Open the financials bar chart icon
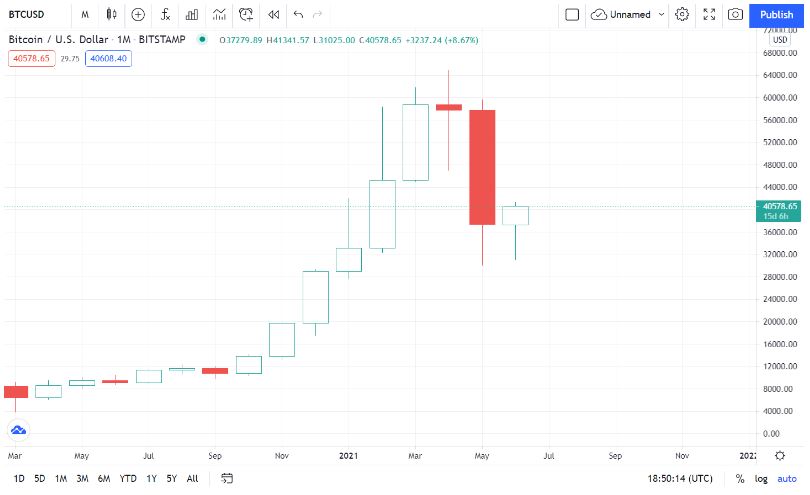This screenshot has width=810, height=495. (192, 15)
